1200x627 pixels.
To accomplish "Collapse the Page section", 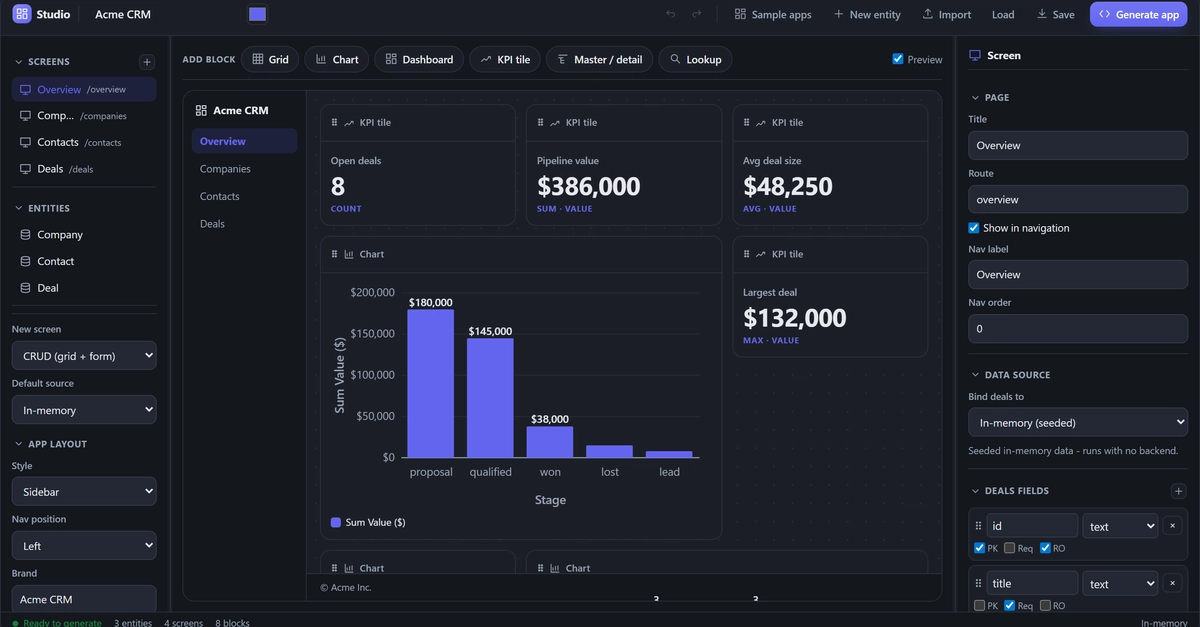I will tap(976, 98).
